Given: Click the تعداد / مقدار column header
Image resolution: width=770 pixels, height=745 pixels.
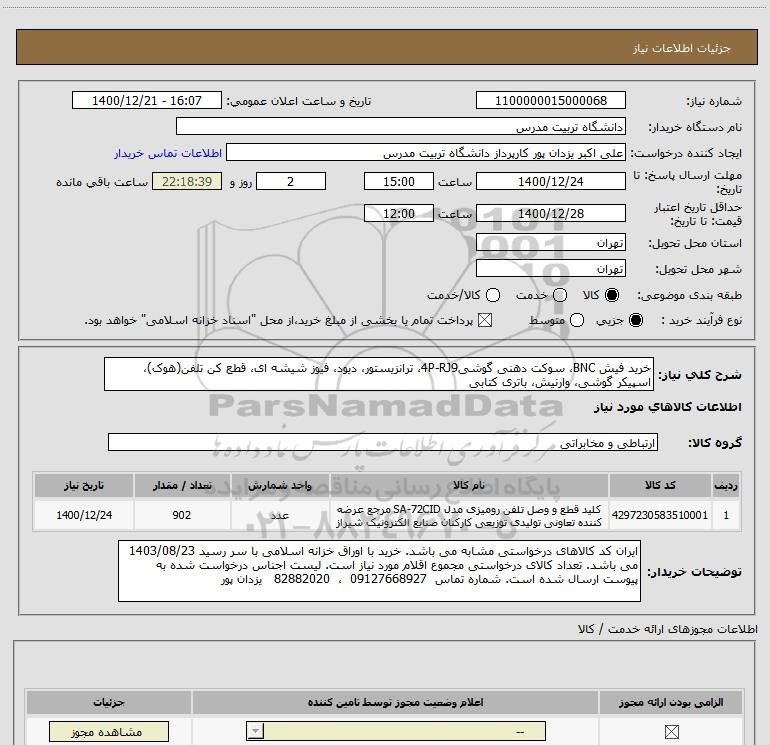Looking at the screenshot, I should point(182,485).
